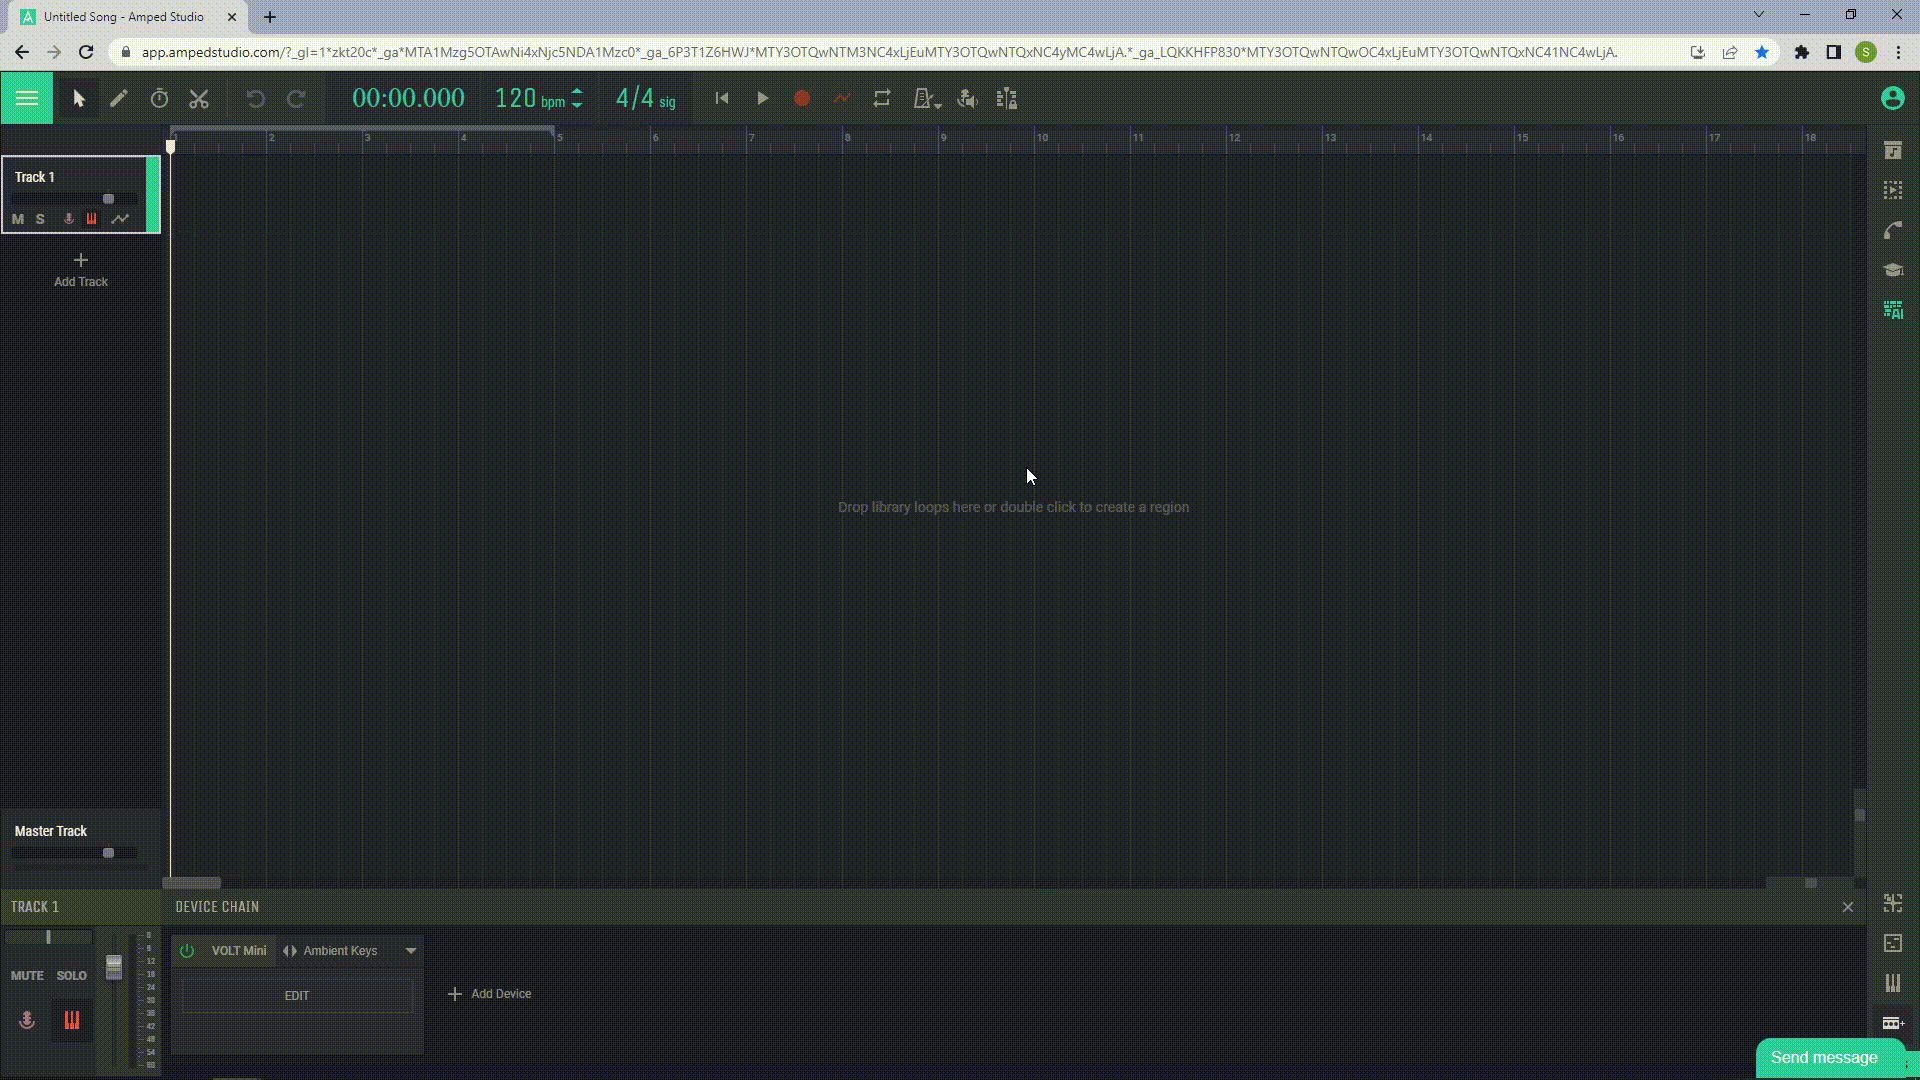Image resolution: width=1920 pixels, height=1080 pixels.
Task: Expand the Ambient Keys instrument dropdown
Action: [x=410, y=949]
